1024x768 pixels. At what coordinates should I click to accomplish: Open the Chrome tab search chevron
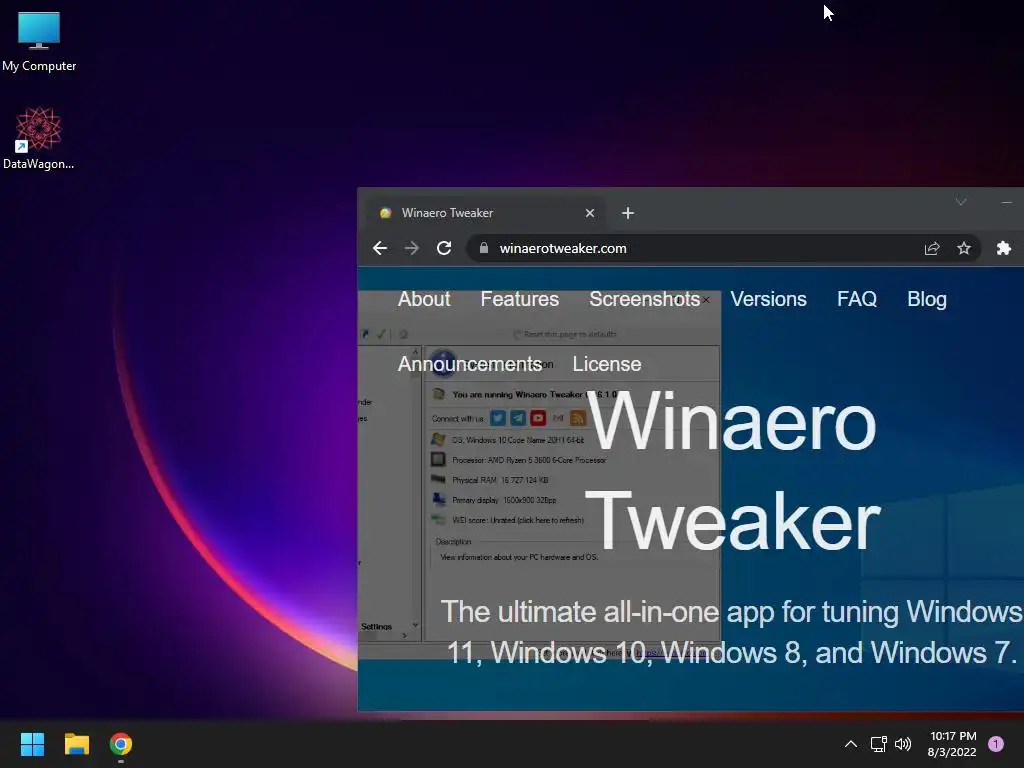[x=961, y=202]
